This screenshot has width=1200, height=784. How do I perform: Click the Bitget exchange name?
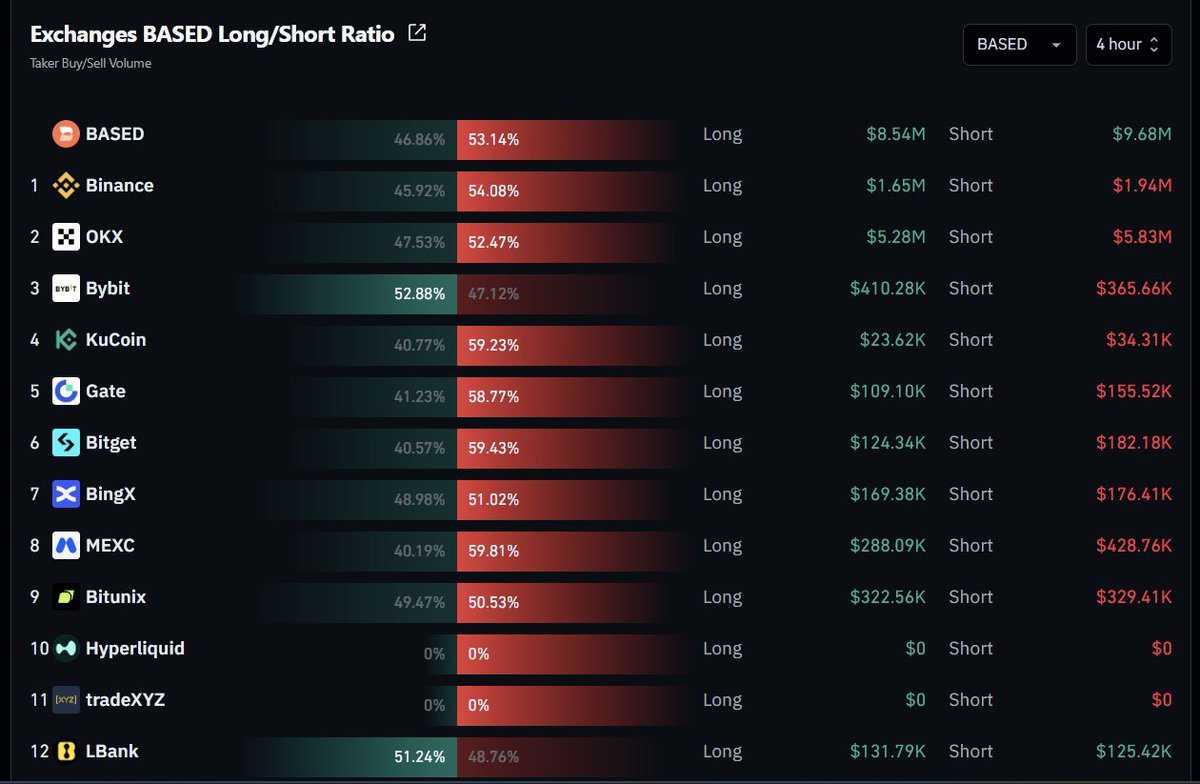[x=111, y=442]
